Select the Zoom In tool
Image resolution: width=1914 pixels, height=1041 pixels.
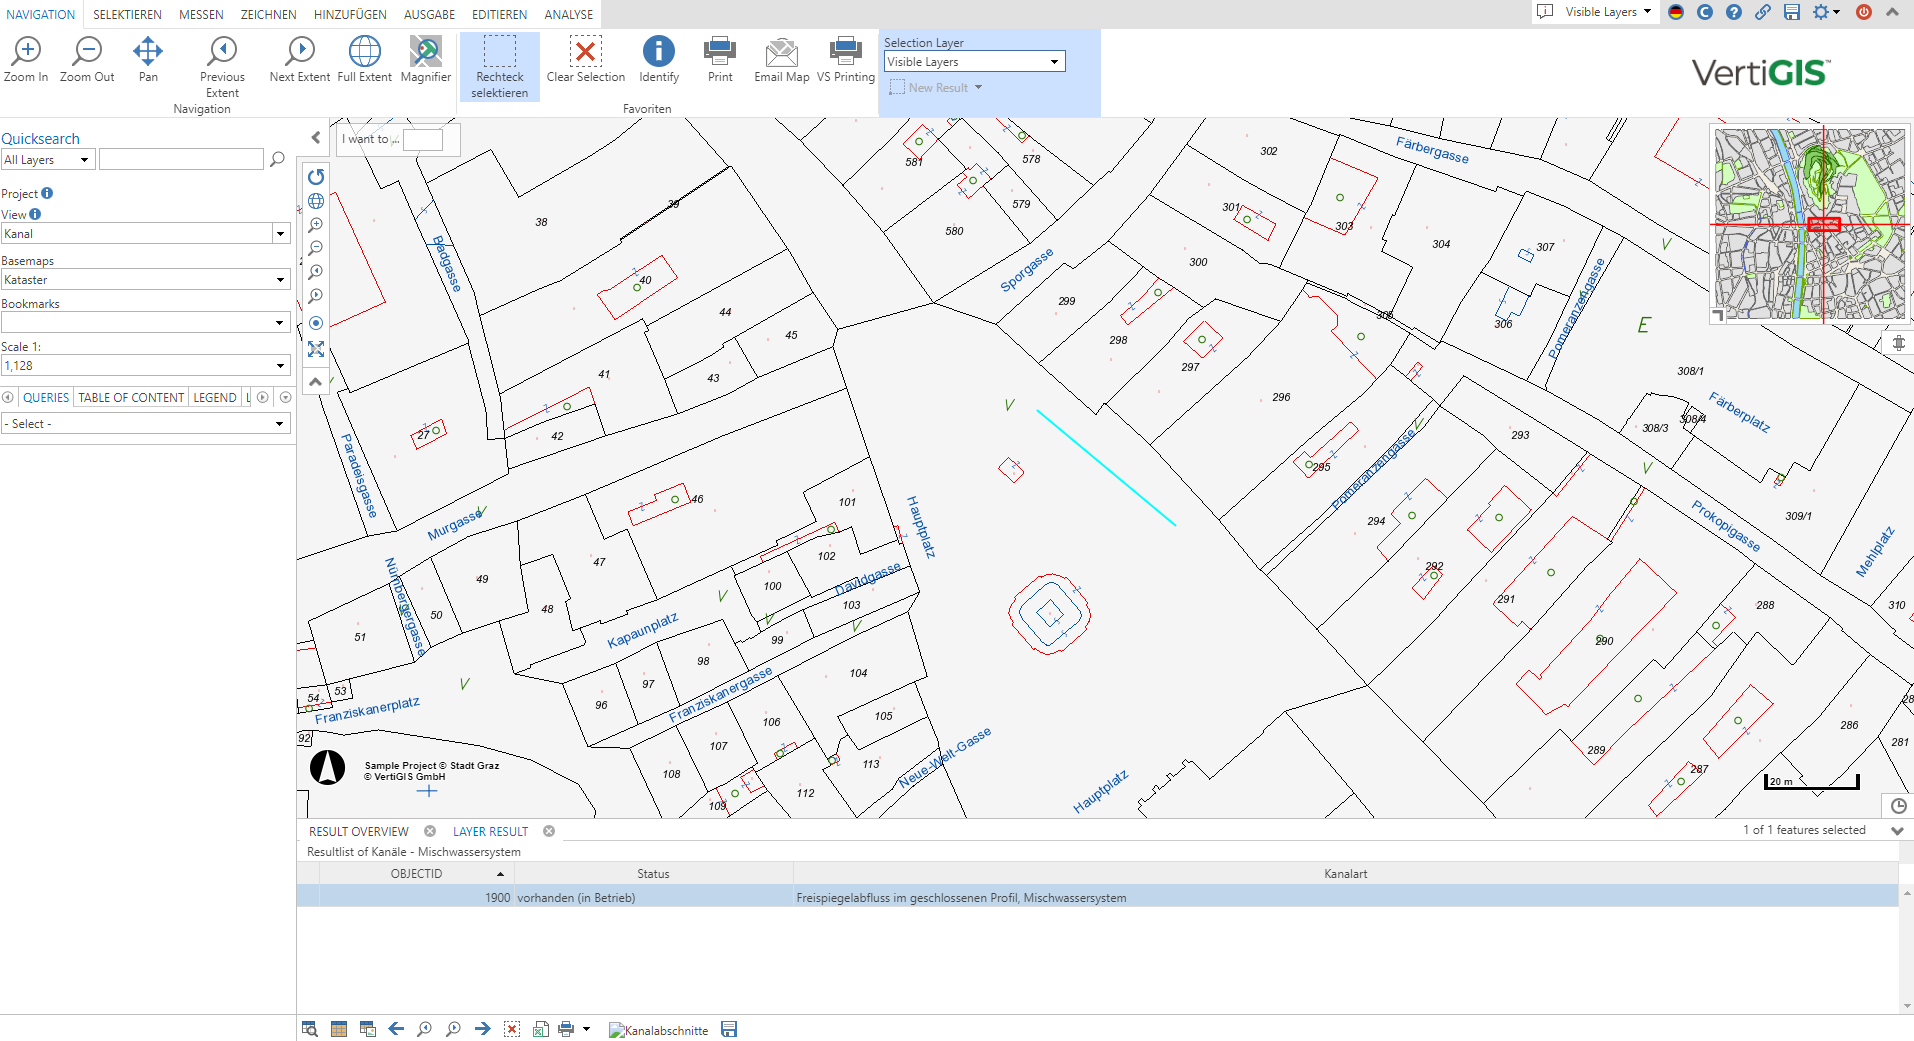[x=26, y=59]
